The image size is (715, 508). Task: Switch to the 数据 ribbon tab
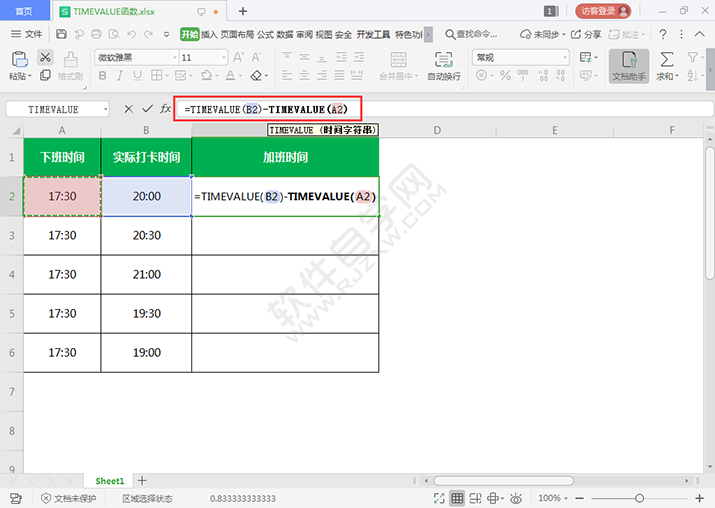pyautogui.click(x=285, y=34)
